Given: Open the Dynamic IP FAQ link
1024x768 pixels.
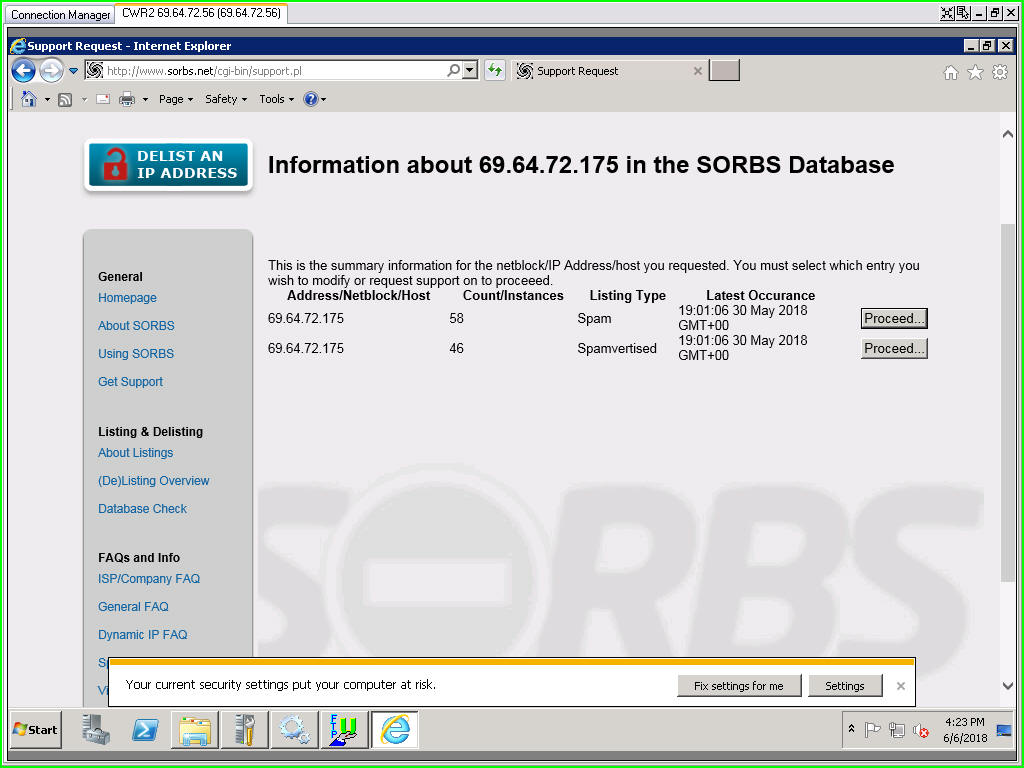Looking at the screenshot, I should (142, 635).
